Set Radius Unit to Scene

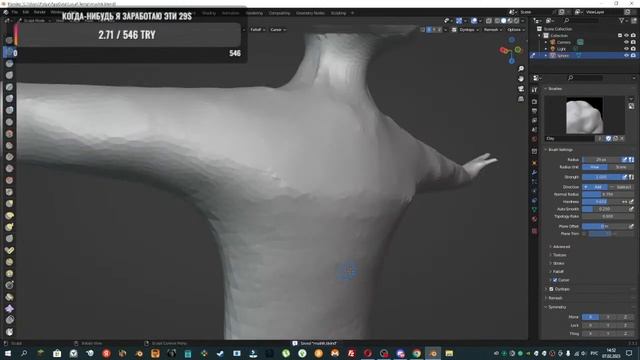click(x=621, y=167)
